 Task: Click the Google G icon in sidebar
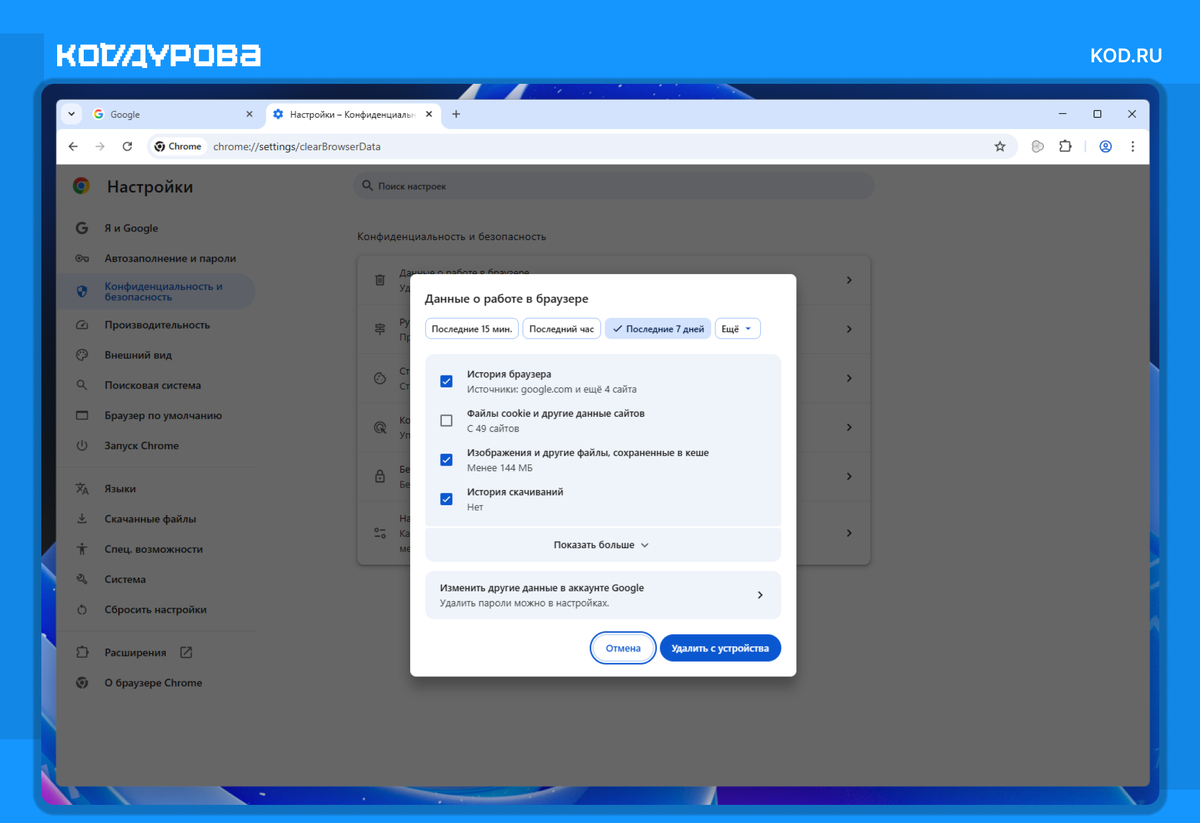coord(82,228)
